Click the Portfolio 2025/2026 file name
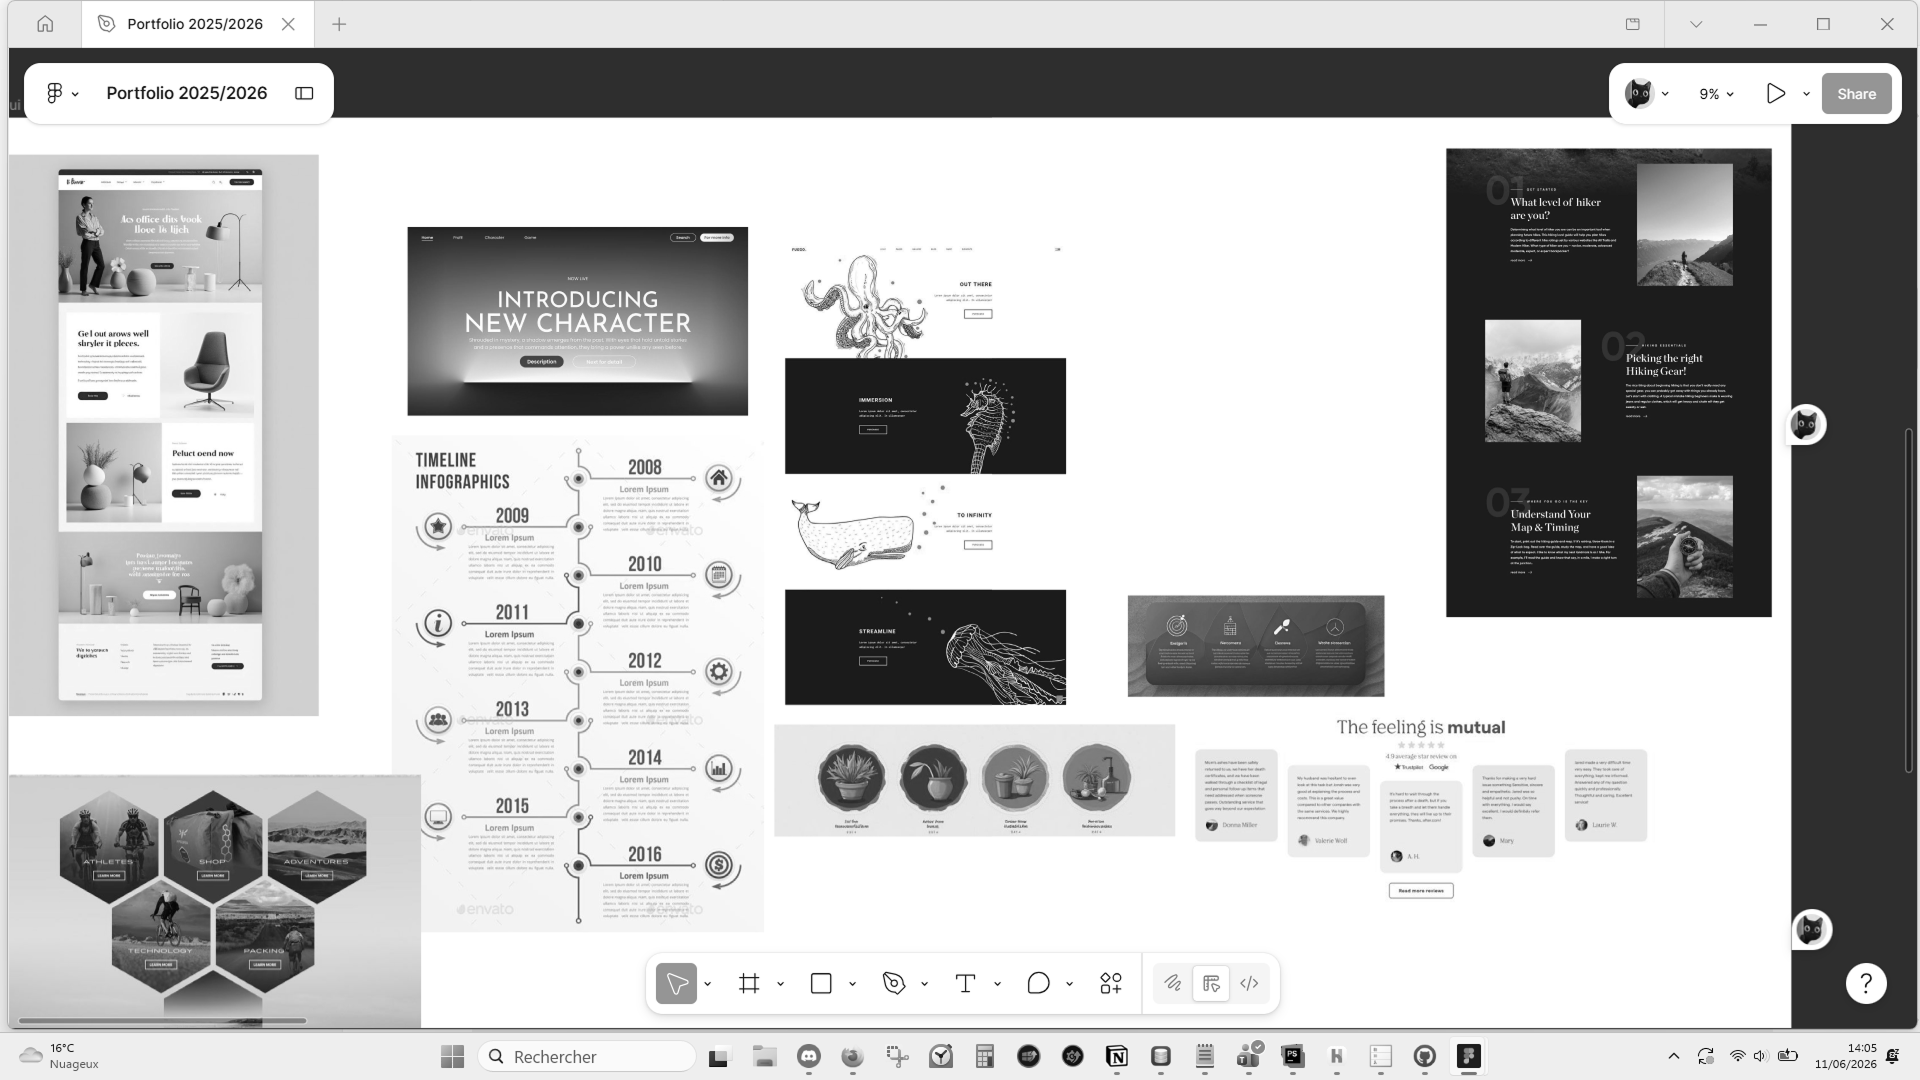Viewport: 1920px width, 1080px height. coord(187,93)
